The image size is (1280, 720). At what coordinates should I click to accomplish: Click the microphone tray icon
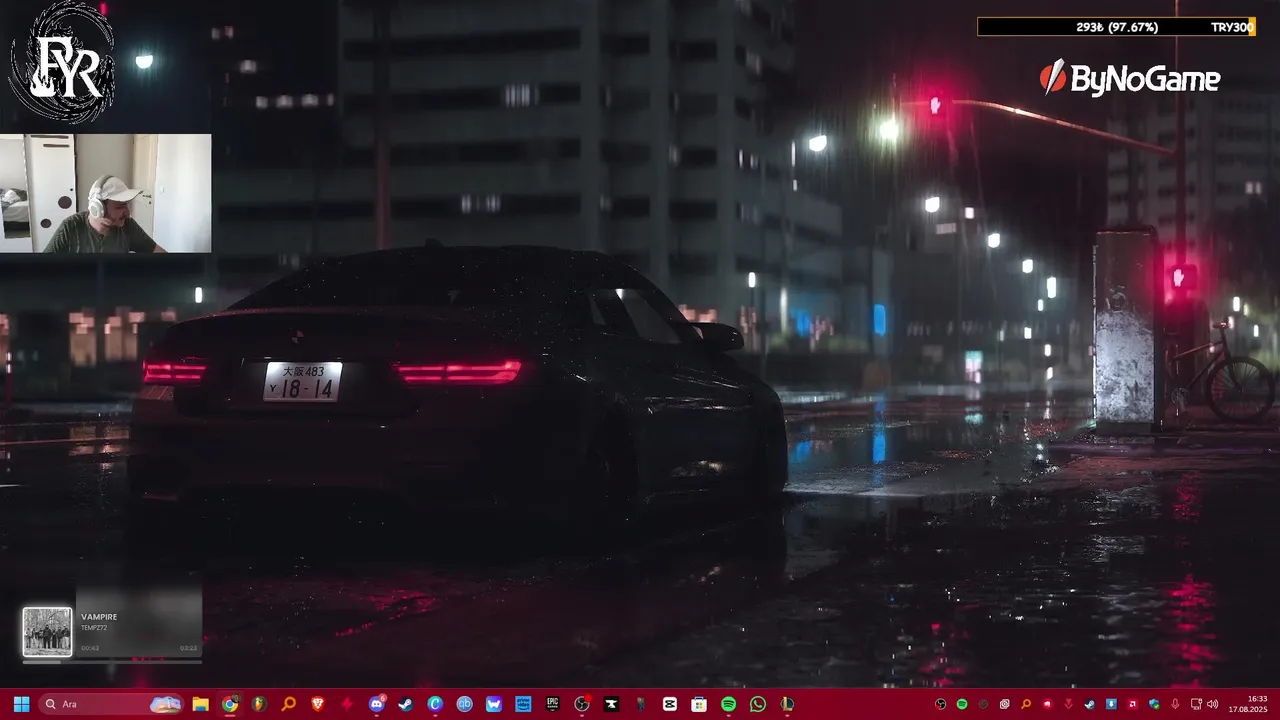tap(1175, 704)
